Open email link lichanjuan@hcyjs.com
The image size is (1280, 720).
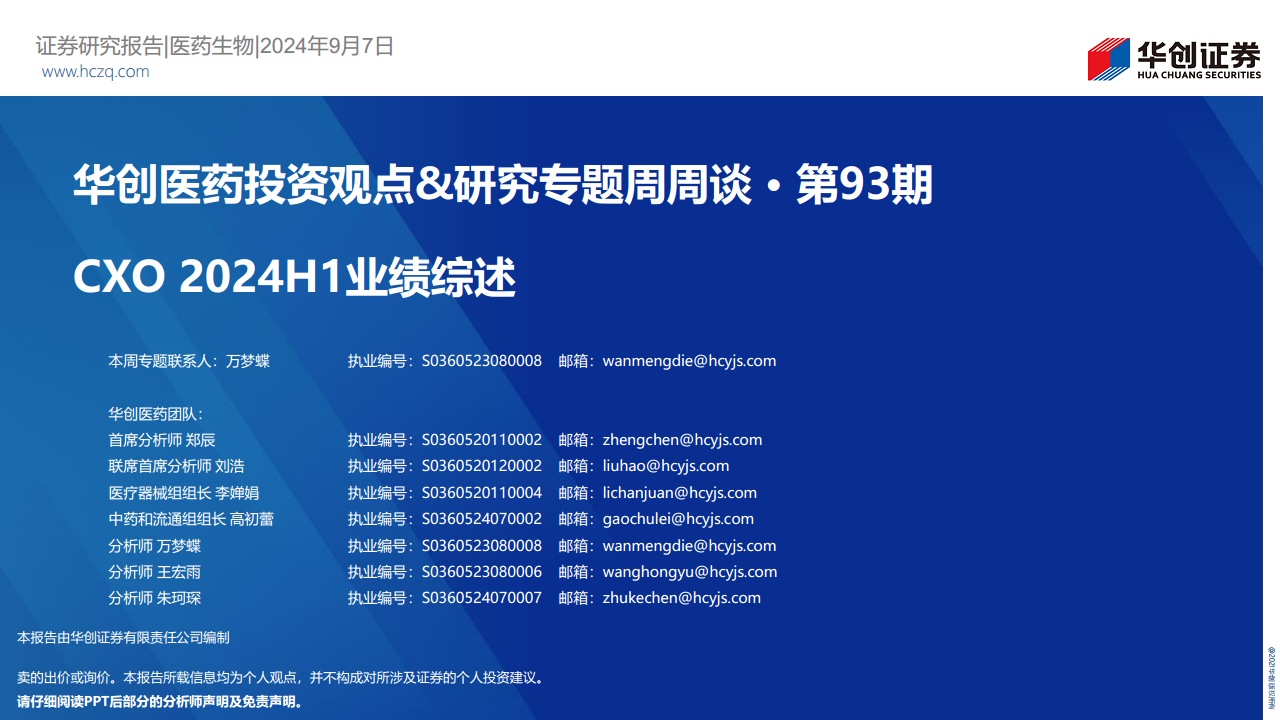(x=680, y=493)
